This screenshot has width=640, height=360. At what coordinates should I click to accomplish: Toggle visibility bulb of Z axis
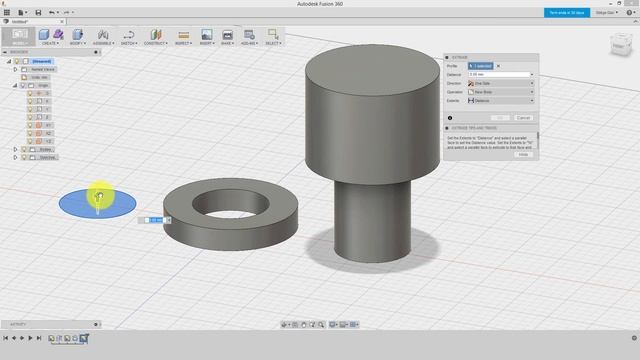30,117
